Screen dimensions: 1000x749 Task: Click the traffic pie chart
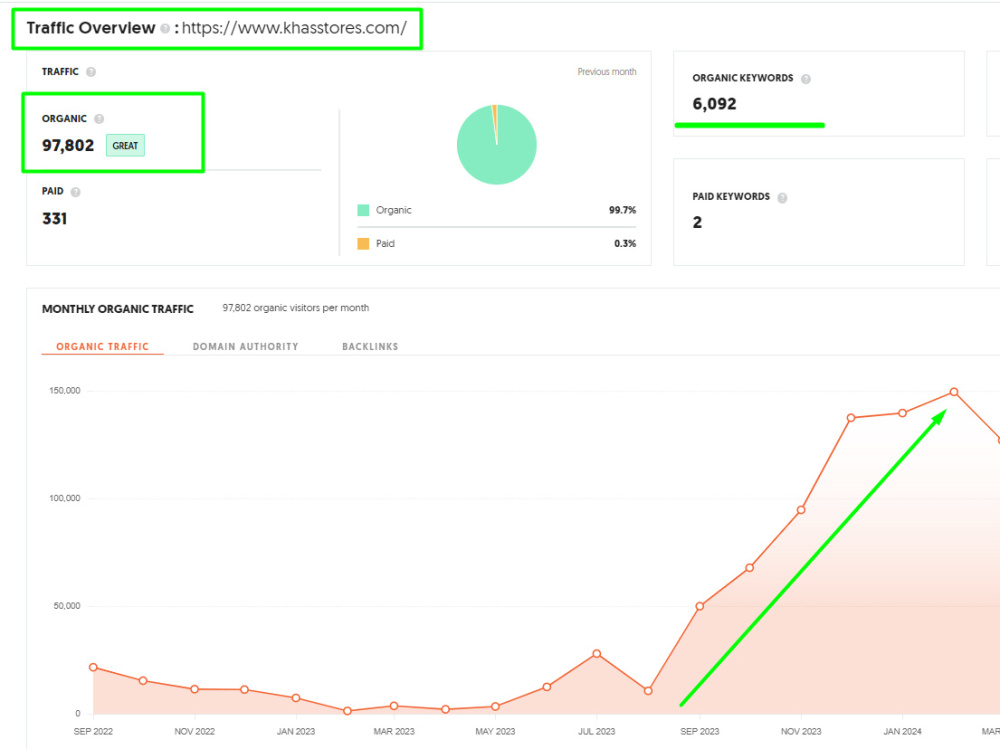tap(497, 145)
